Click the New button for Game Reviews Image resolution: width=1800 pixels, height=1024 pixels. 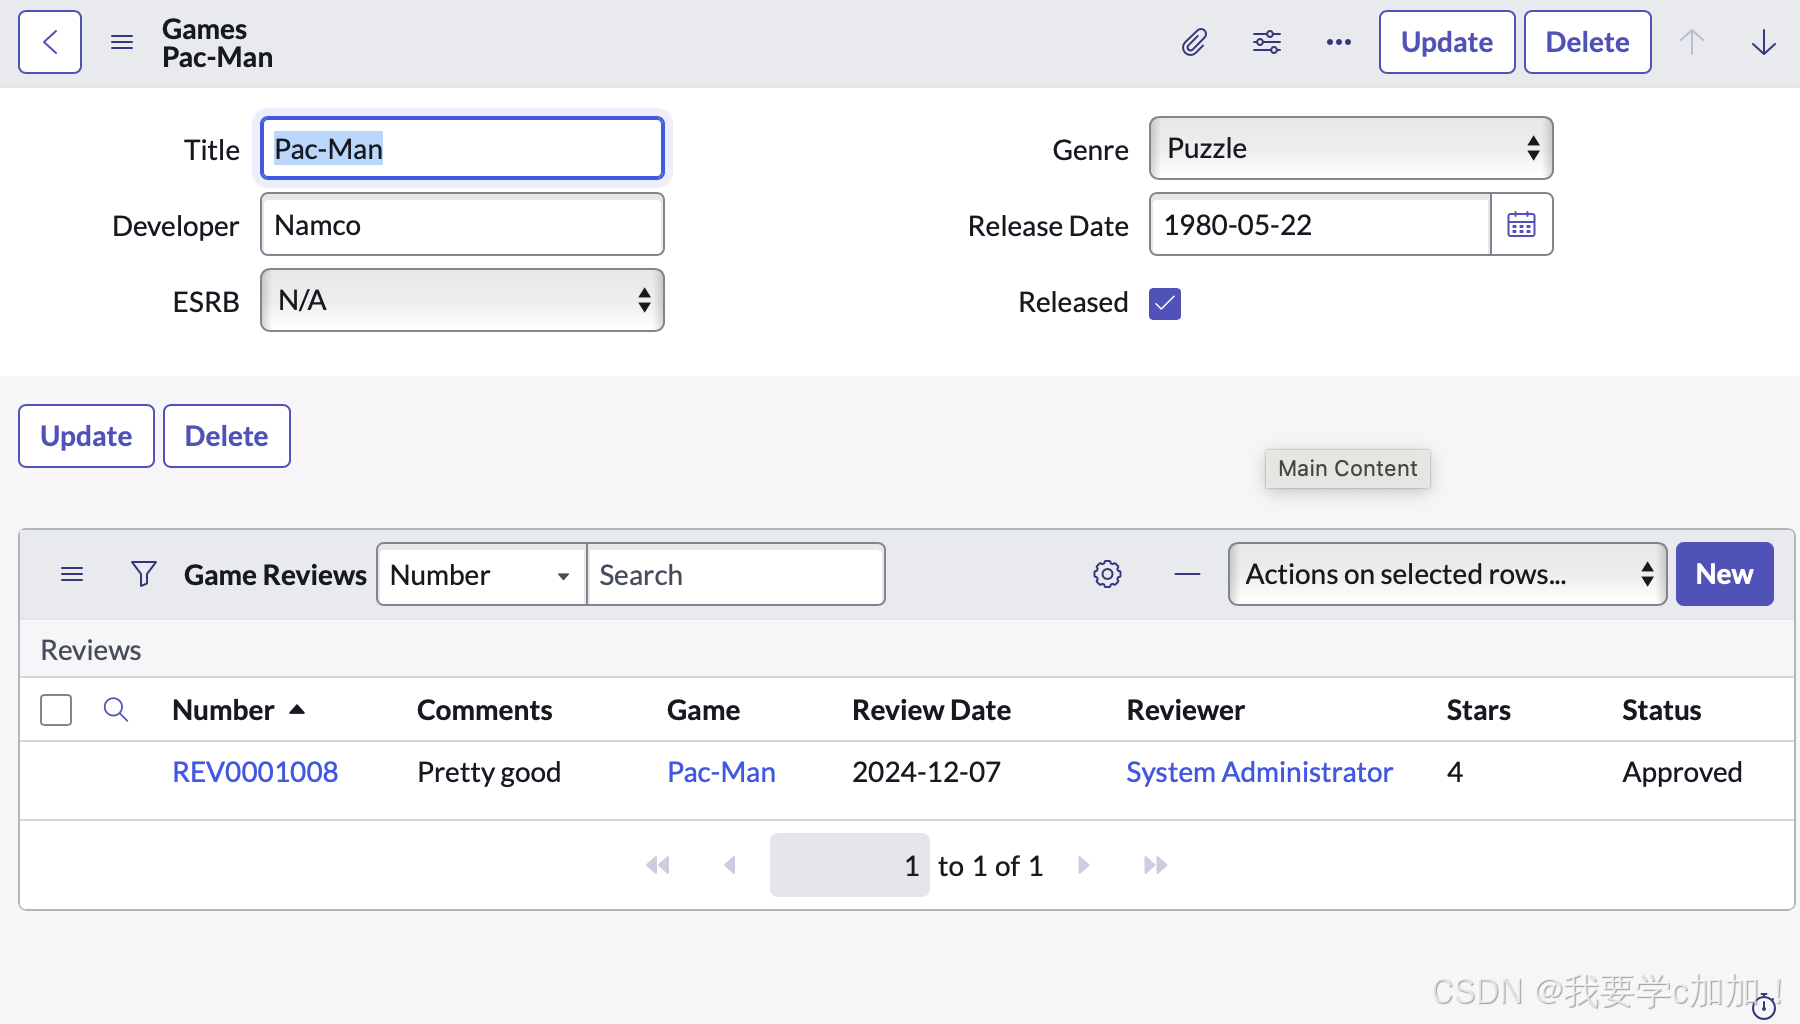(x=1725, y=574)
